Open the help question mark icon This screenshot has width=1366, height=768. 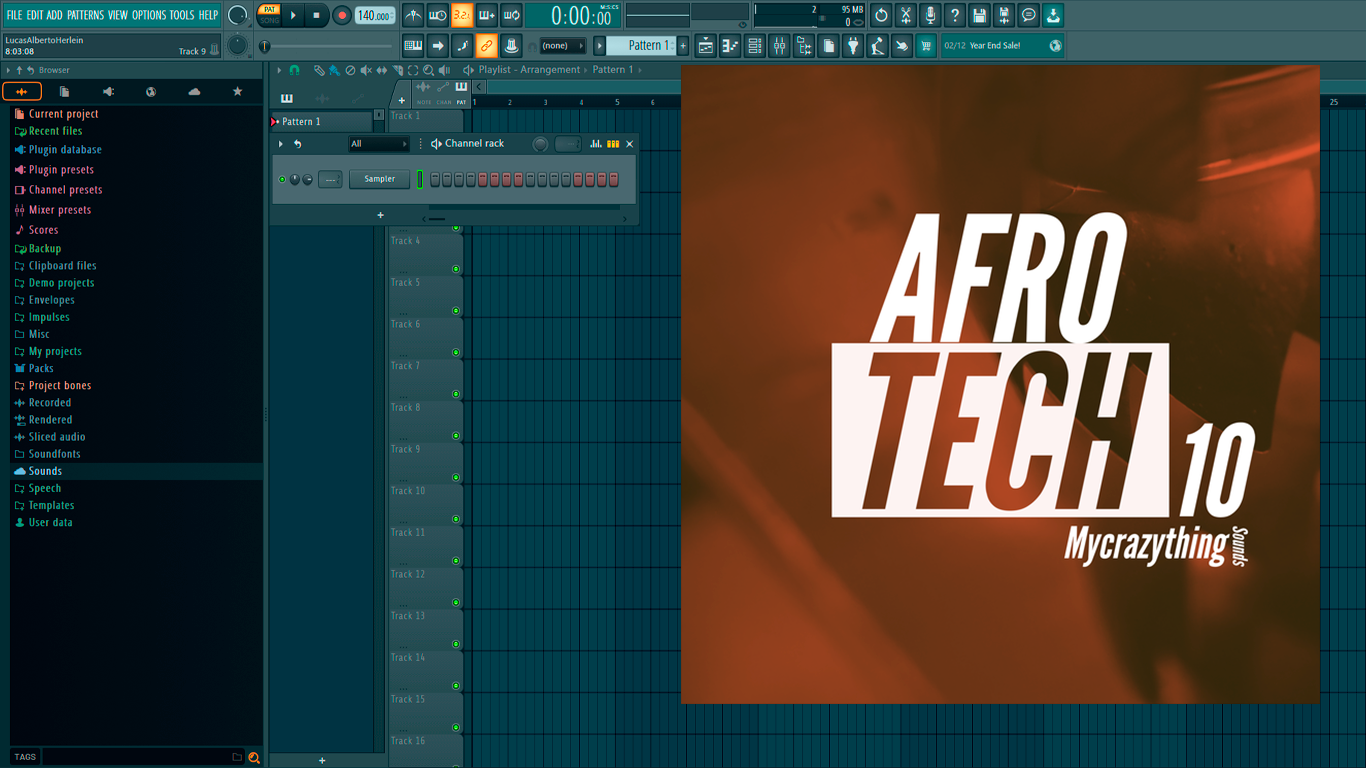(x=955, y=15)
